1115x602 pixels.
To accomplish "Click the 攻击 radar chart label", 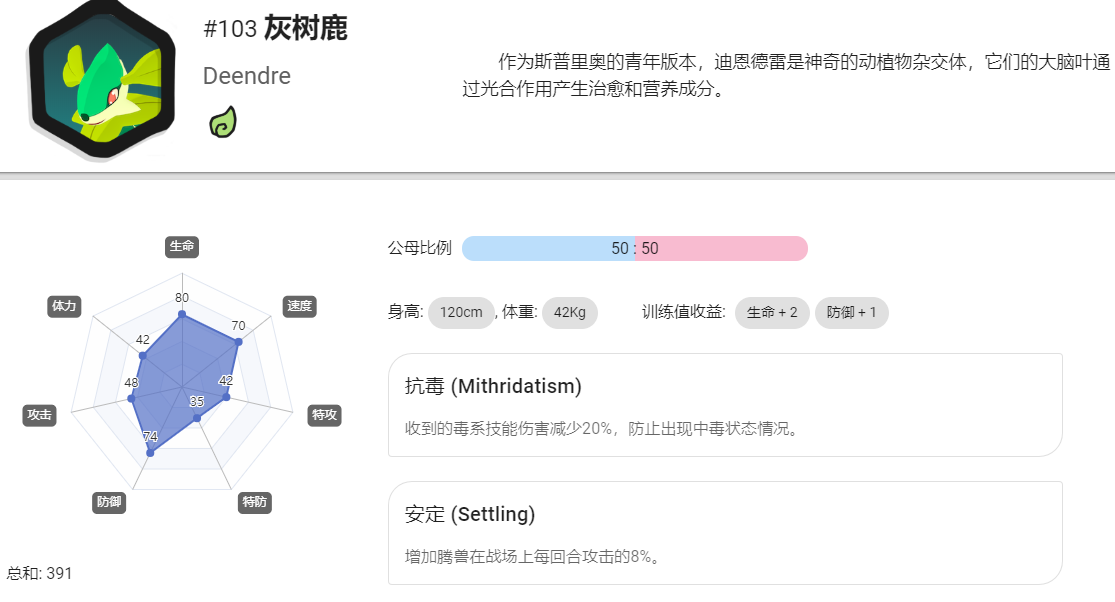I will pos(39,415).
